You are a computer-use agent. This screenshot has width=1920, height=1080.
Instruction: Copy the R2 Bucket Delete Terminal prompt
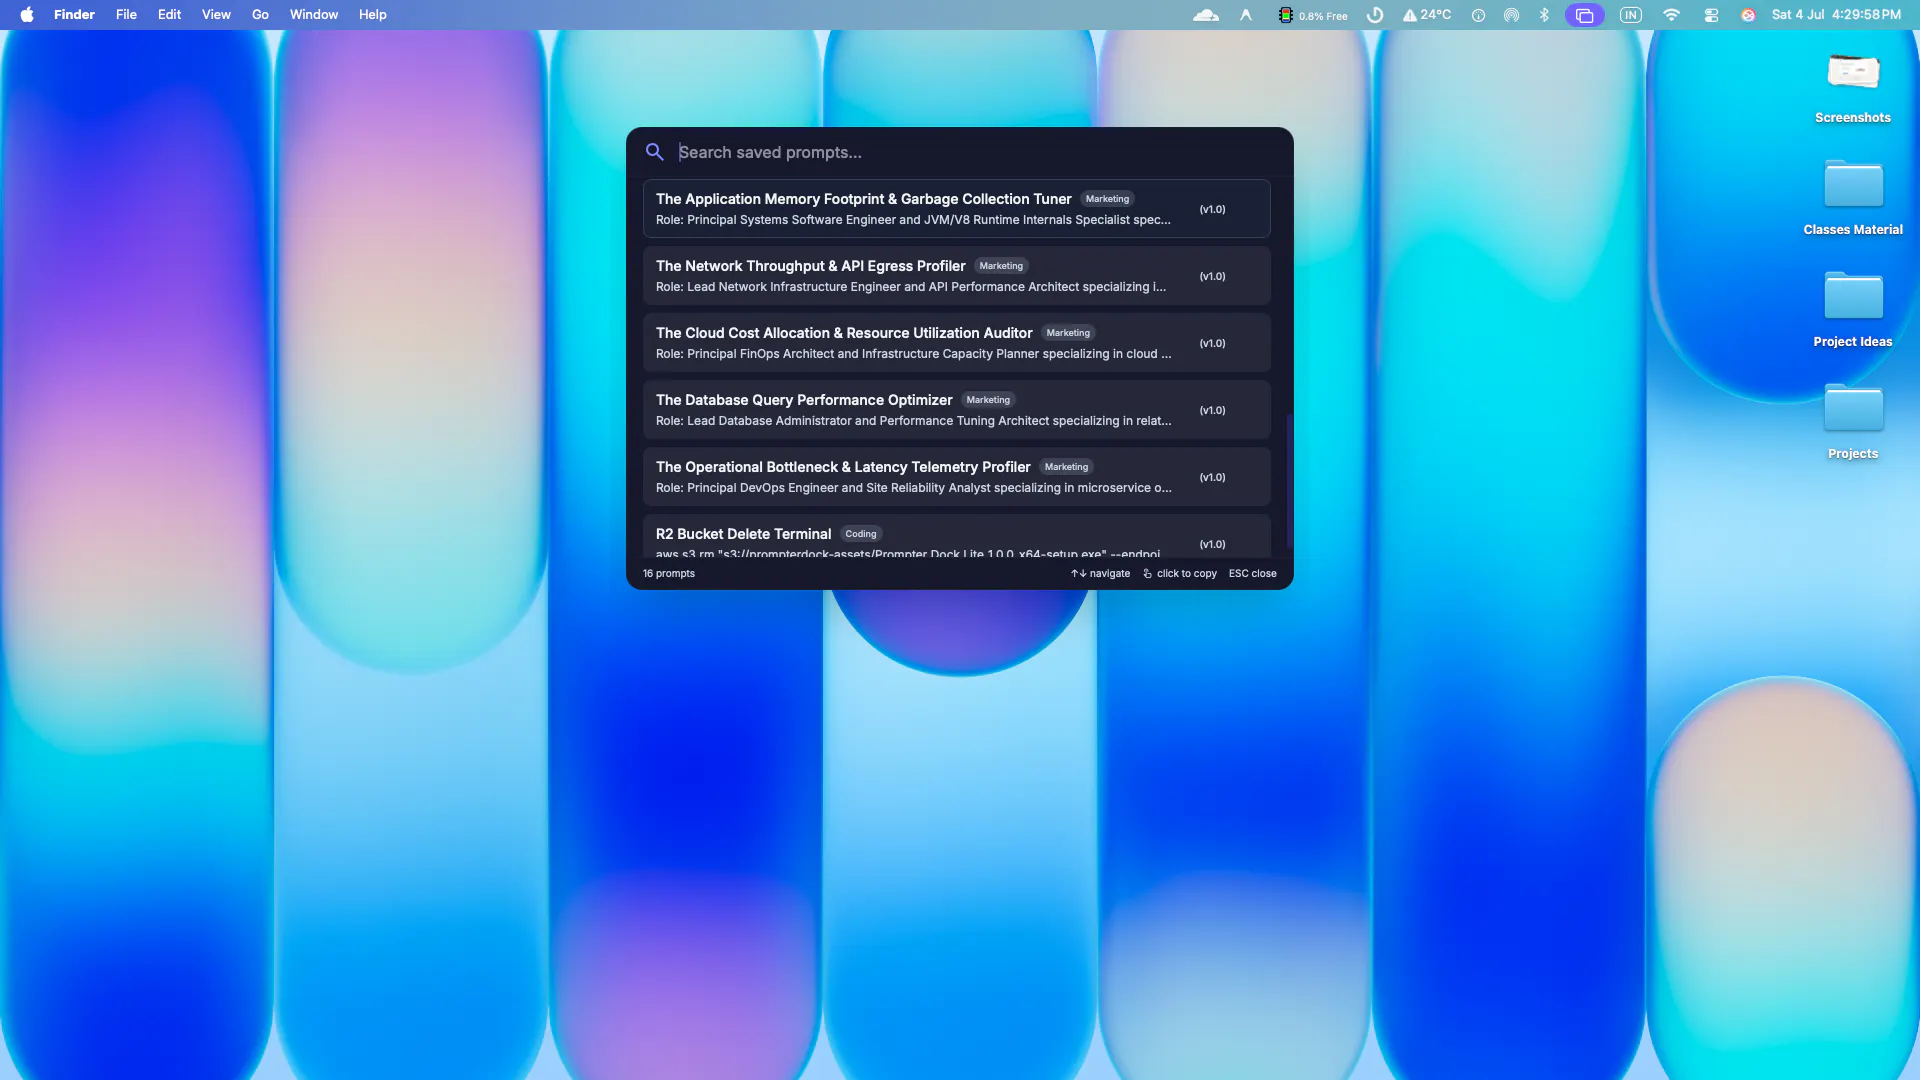click(956, 537)
